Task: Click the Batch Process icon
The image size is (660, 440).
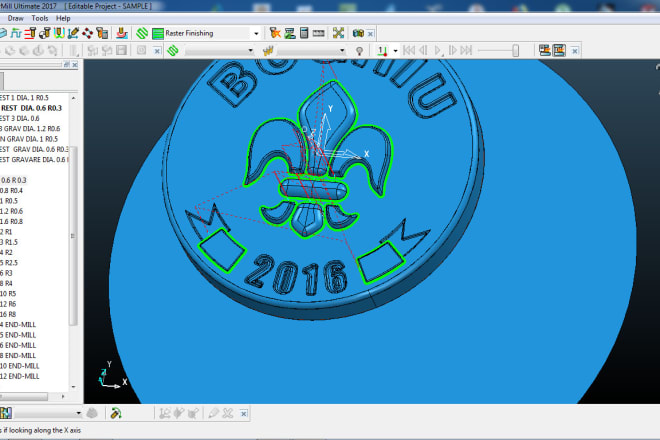Action: [x=290, y=33]
